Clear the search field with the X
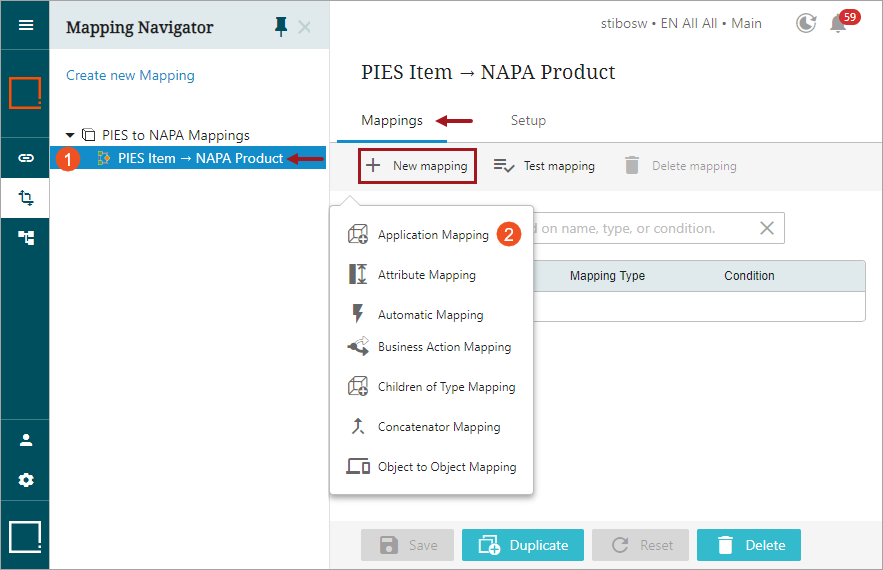883x570 pixels. (767, 228)
